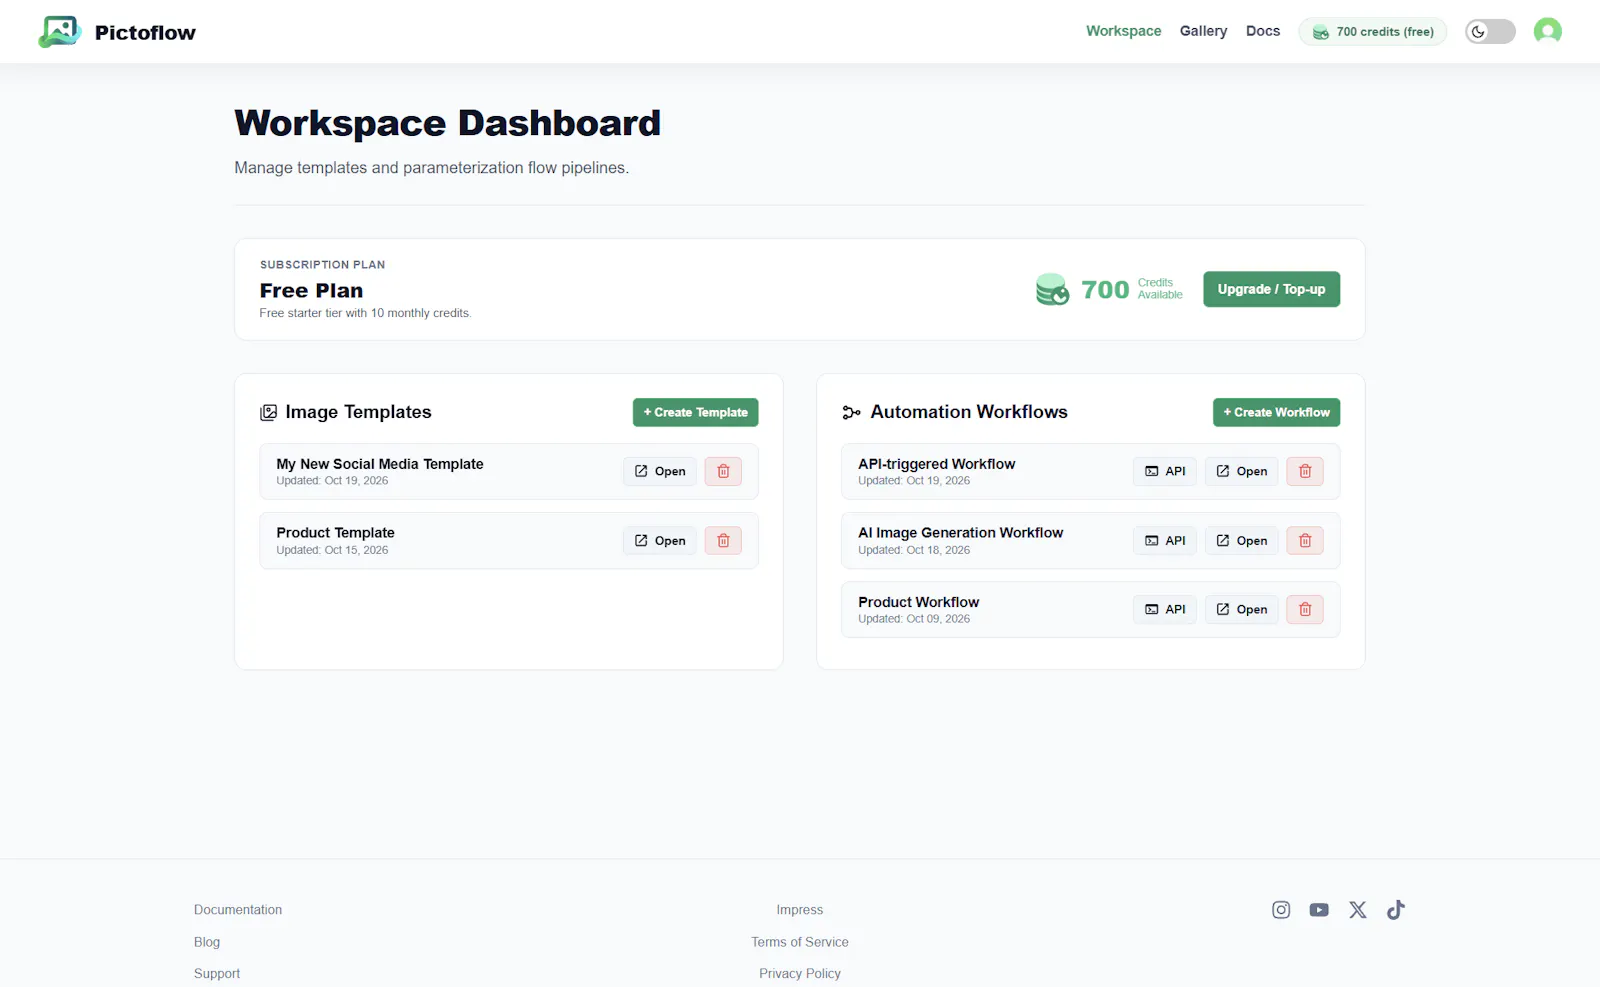Delete AI Image Generation Workflow

(1305, 541)
